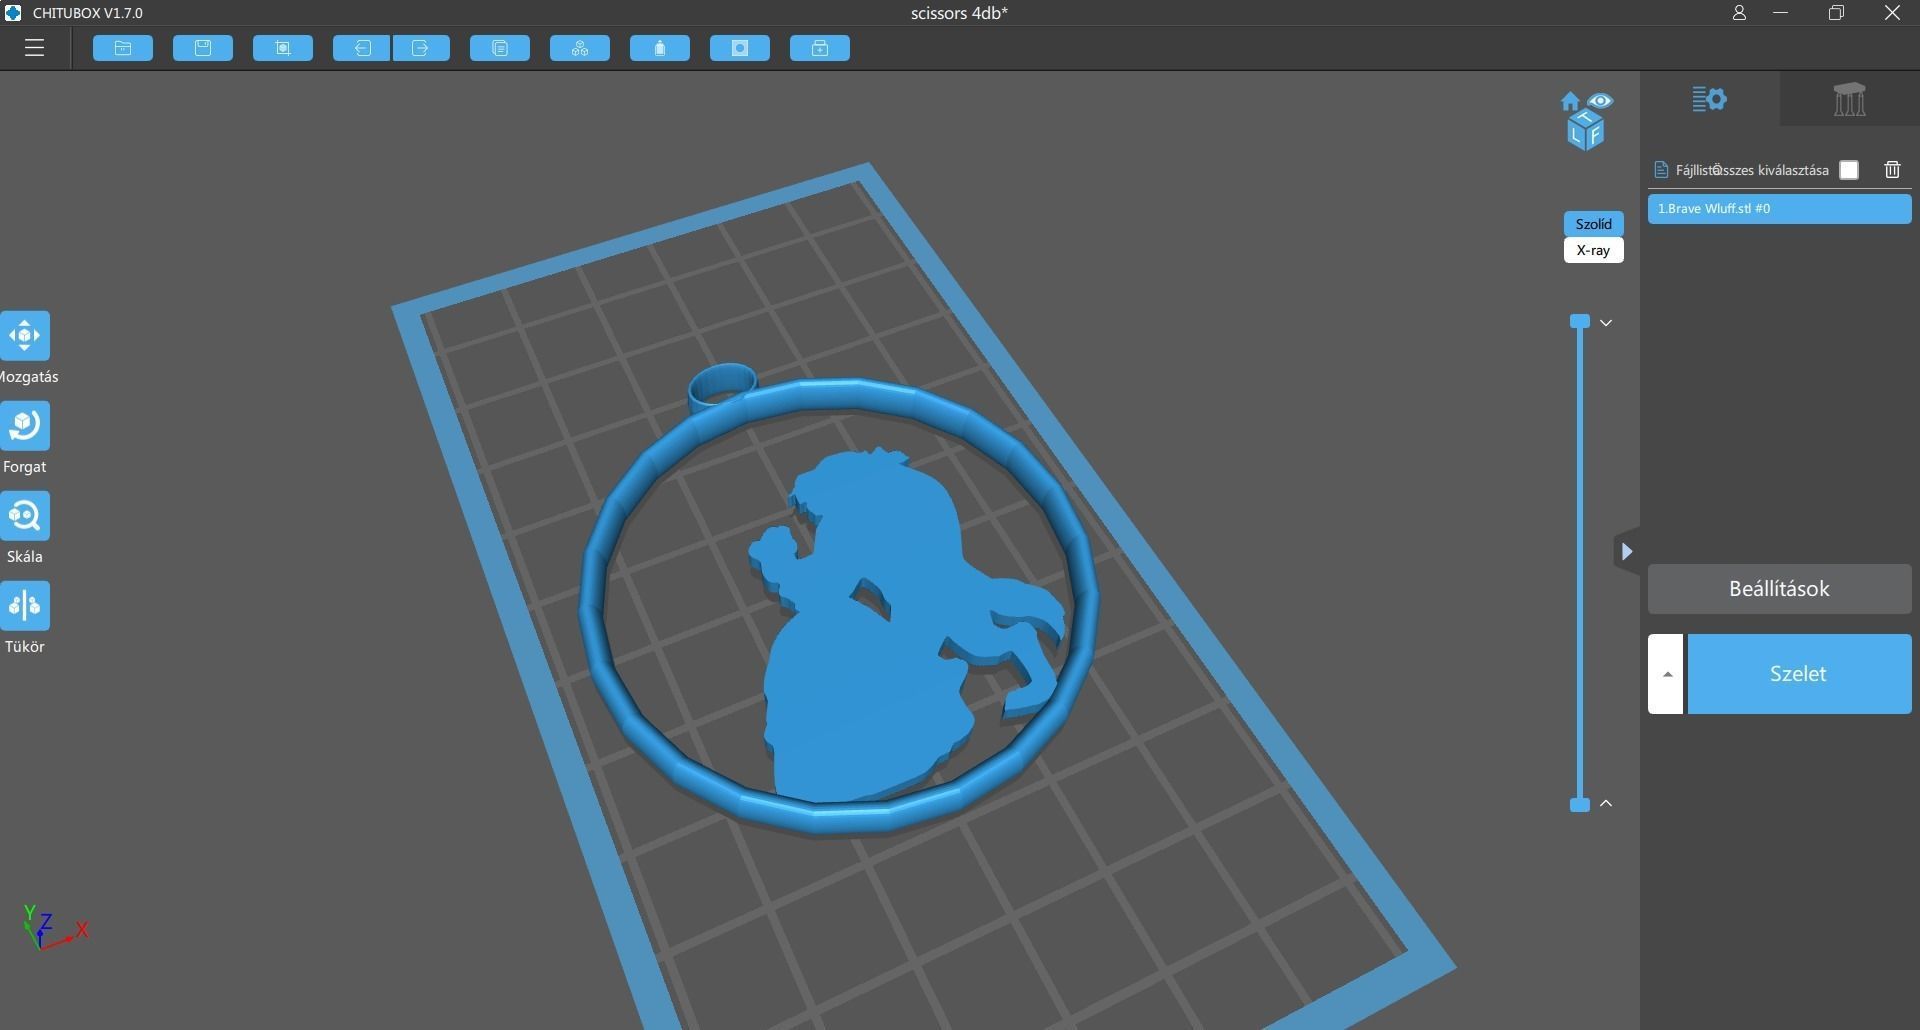Screen dimensions: 1920x1030
Task: Click the layer slider top handle
Action: 1580,321
